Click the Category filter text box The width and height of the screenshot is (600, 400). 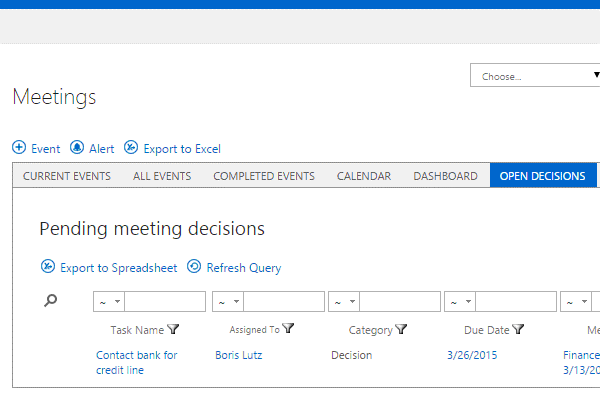click(400, 302)
